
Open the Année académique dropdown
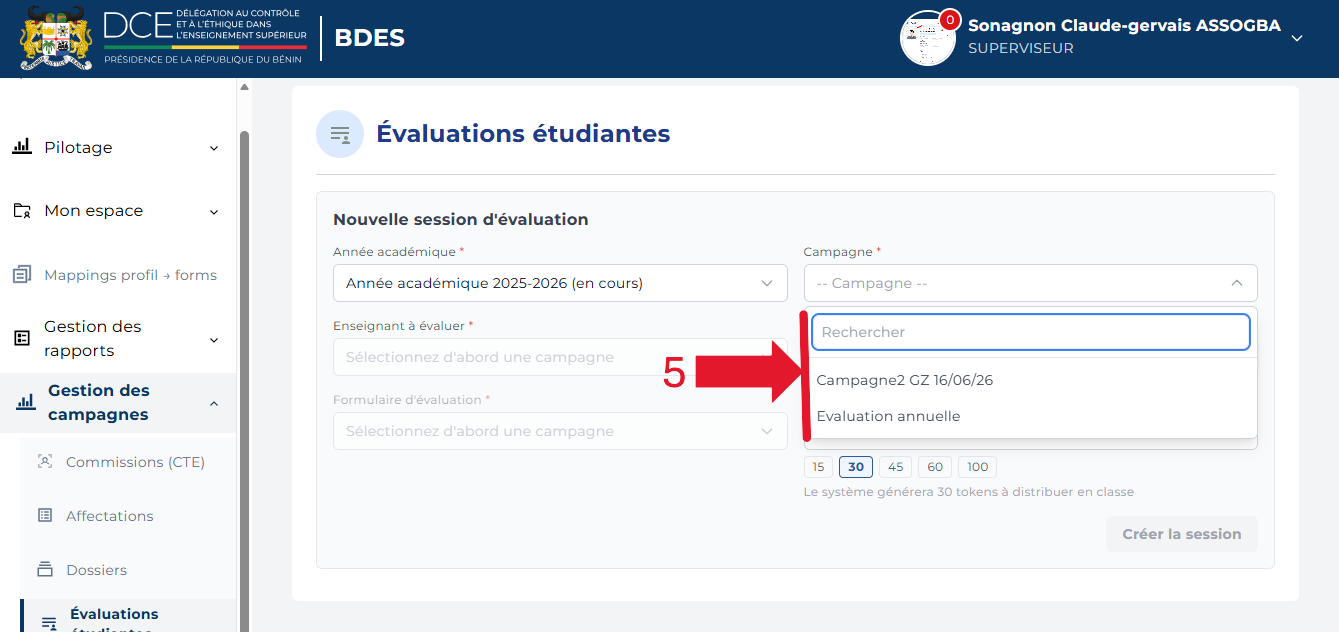click(560, 283)
